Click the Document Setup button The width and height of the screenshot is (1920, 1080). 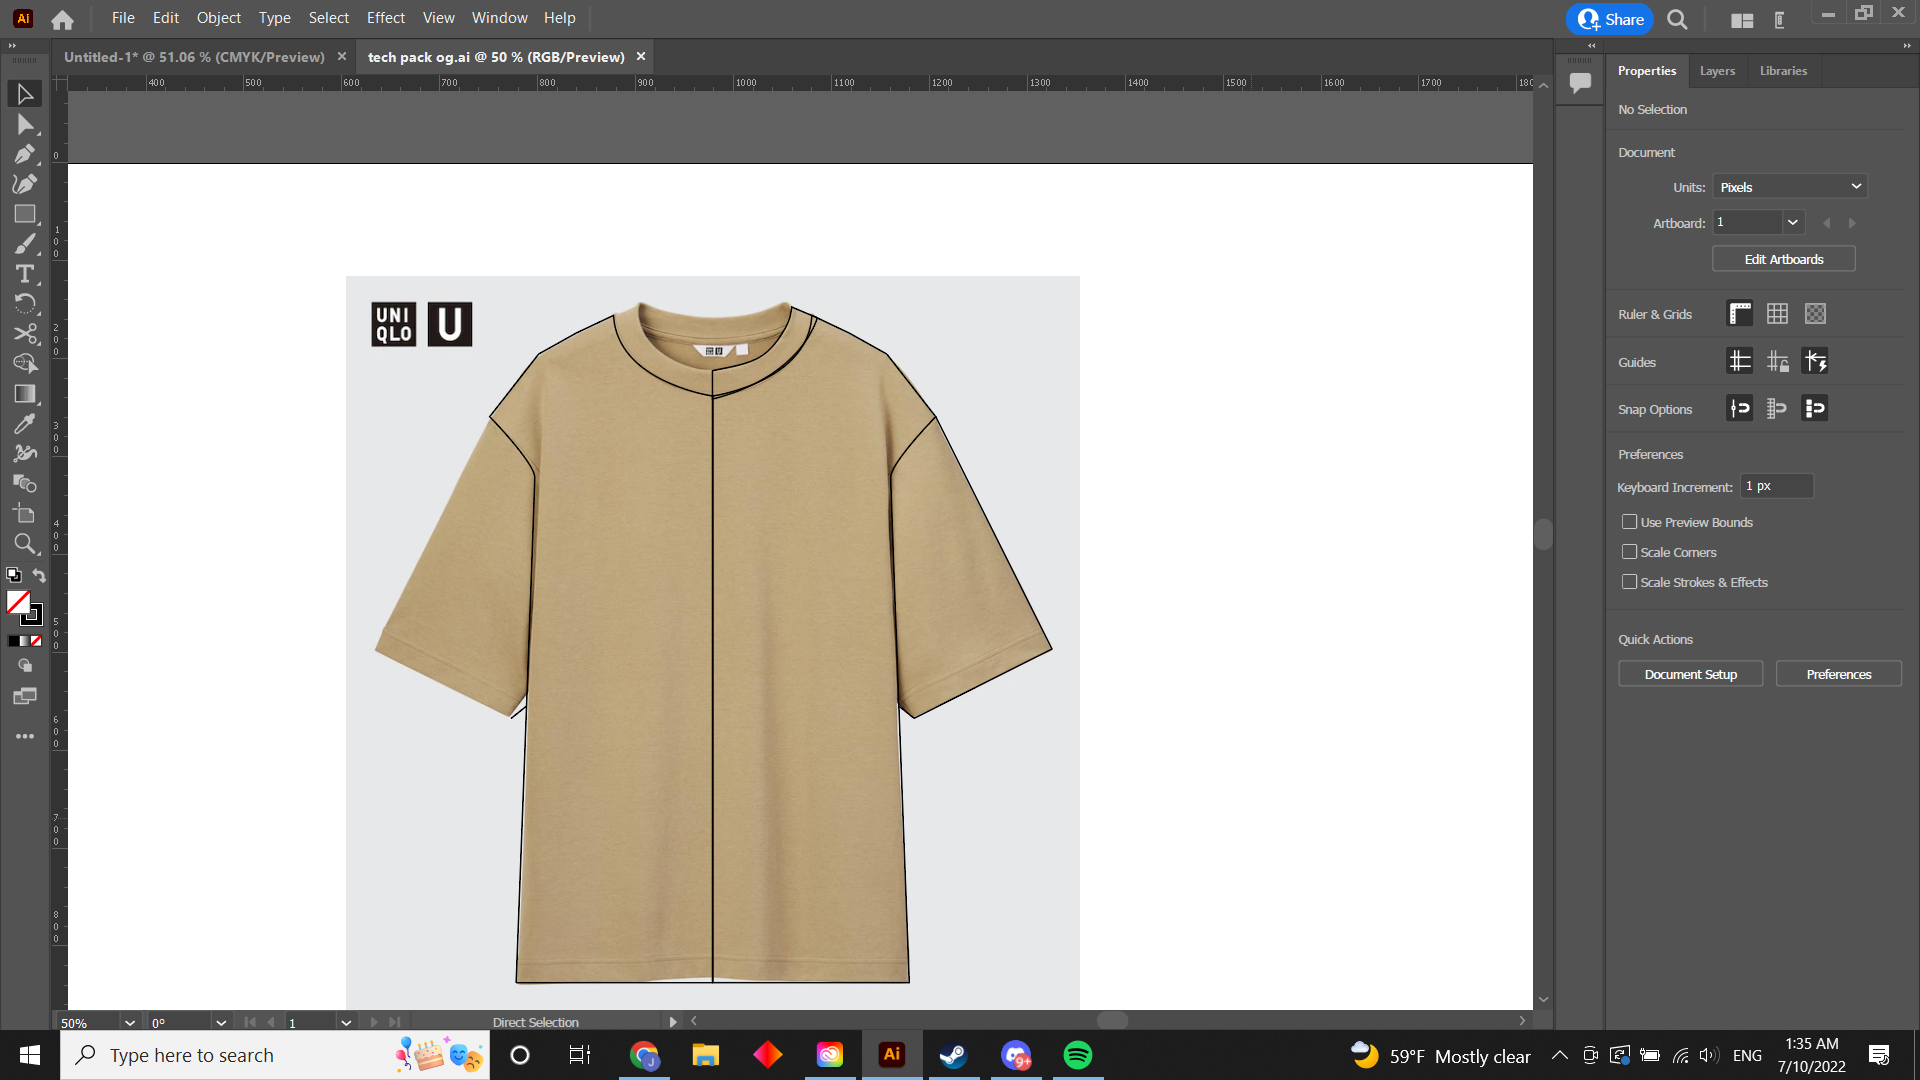pos(1691,674)
